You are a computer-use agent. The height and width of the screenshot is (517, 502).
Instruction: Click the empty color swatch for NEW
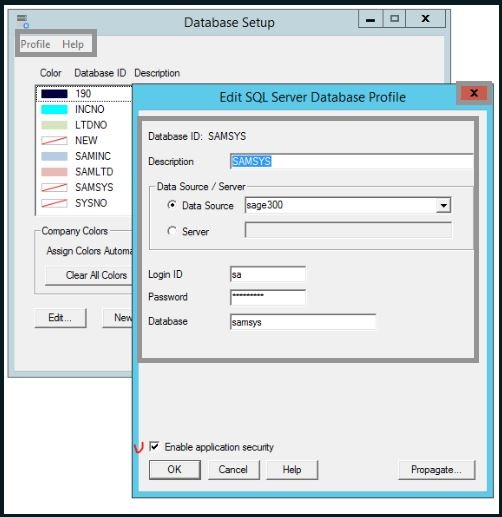(x=54, y=140)
